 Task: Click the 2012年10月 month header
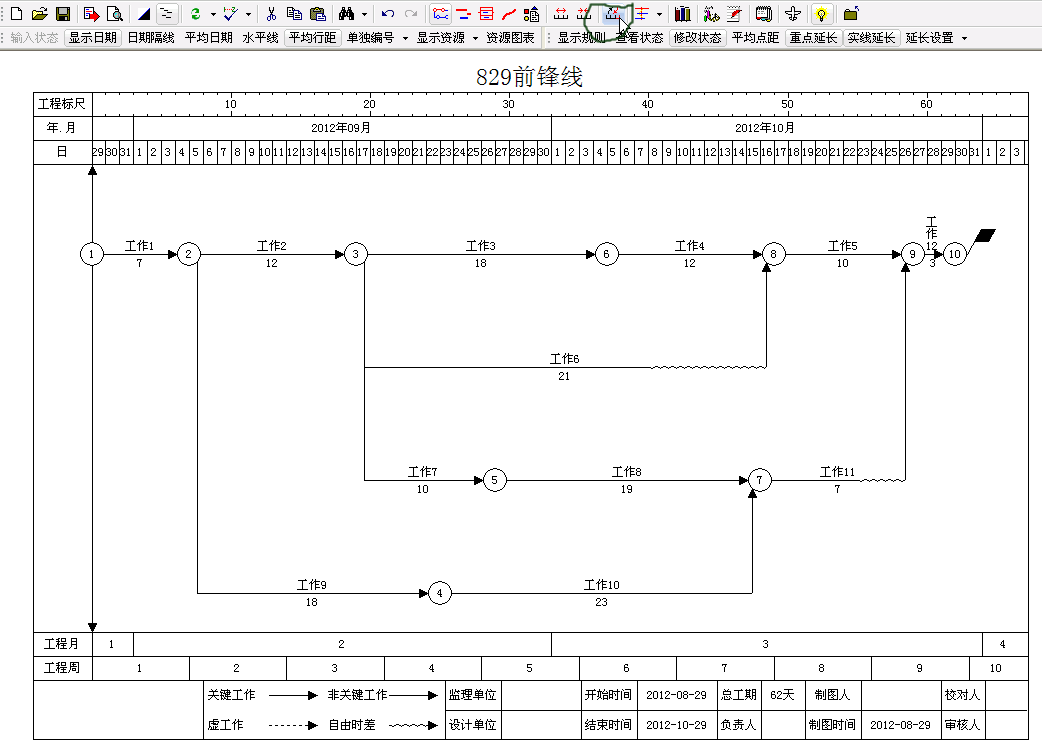tap(764, 128)
